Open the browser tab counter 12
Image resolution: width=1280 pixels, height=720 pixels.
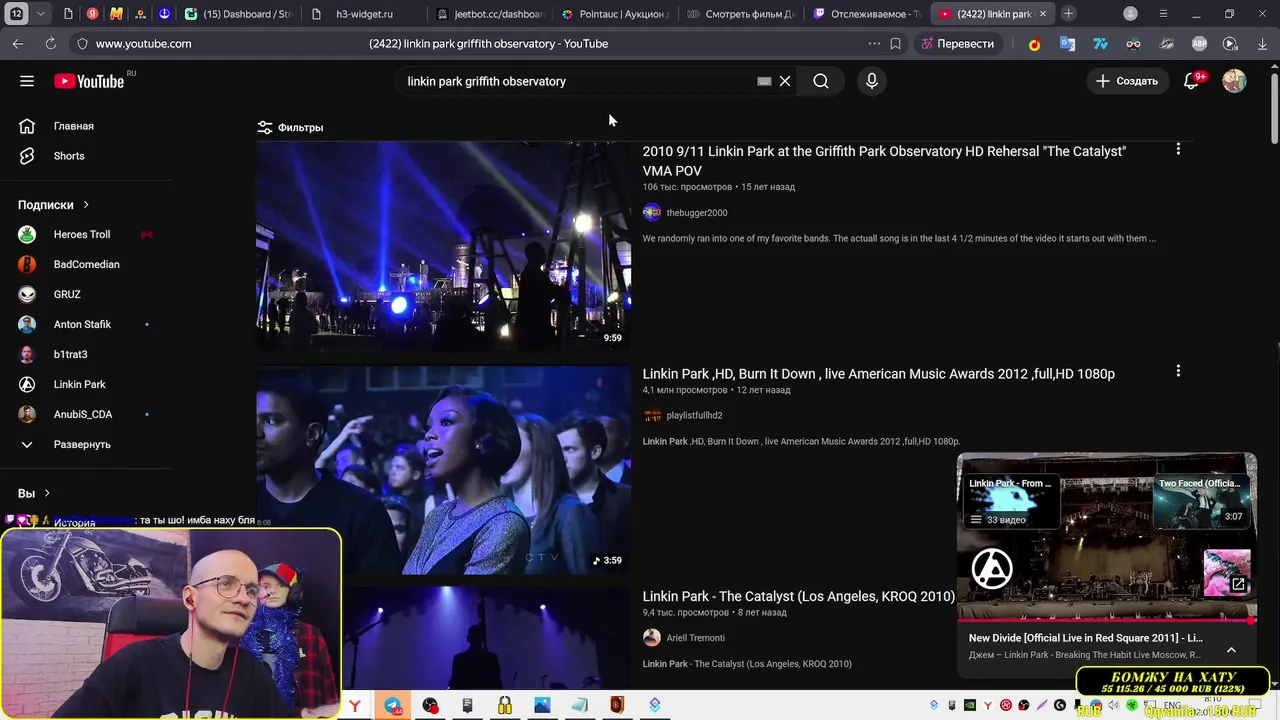click(17, 14)
